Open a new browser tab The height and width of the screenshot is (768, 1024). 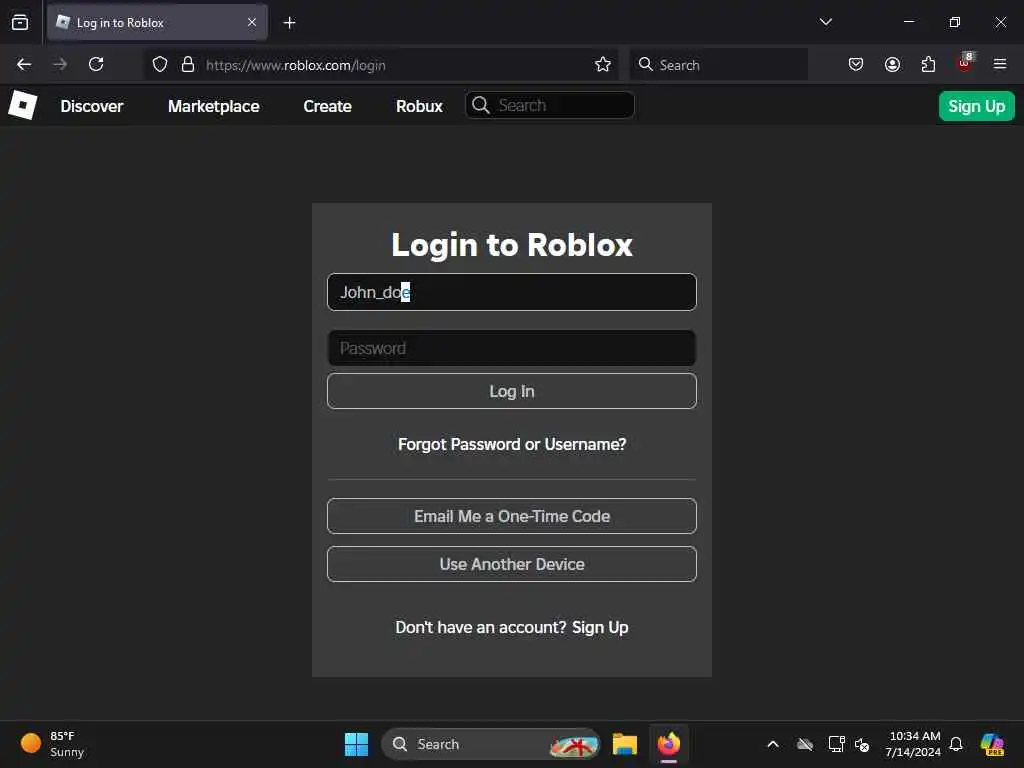point(289,23)
